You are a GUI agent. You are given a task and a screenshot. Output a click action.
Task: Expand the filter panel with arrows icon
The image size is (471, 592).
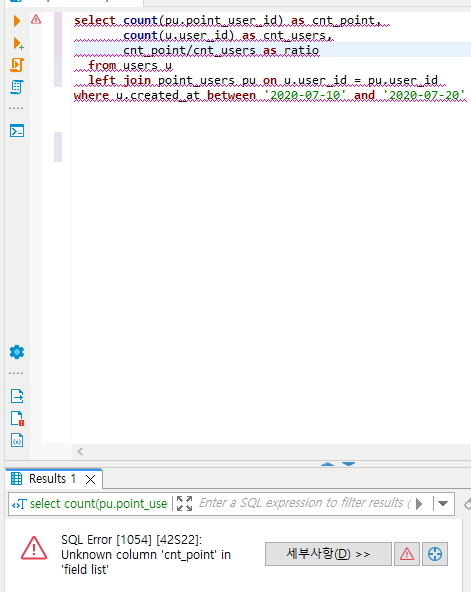185,503
